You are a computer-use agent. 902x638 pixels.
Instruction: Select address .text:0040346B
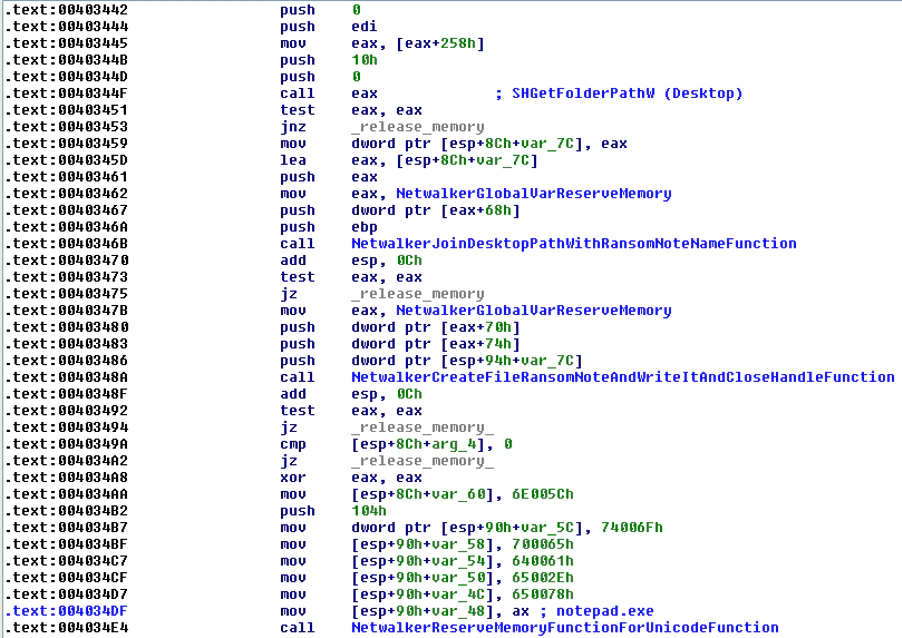pyautogui.click(x=66, y=243)
